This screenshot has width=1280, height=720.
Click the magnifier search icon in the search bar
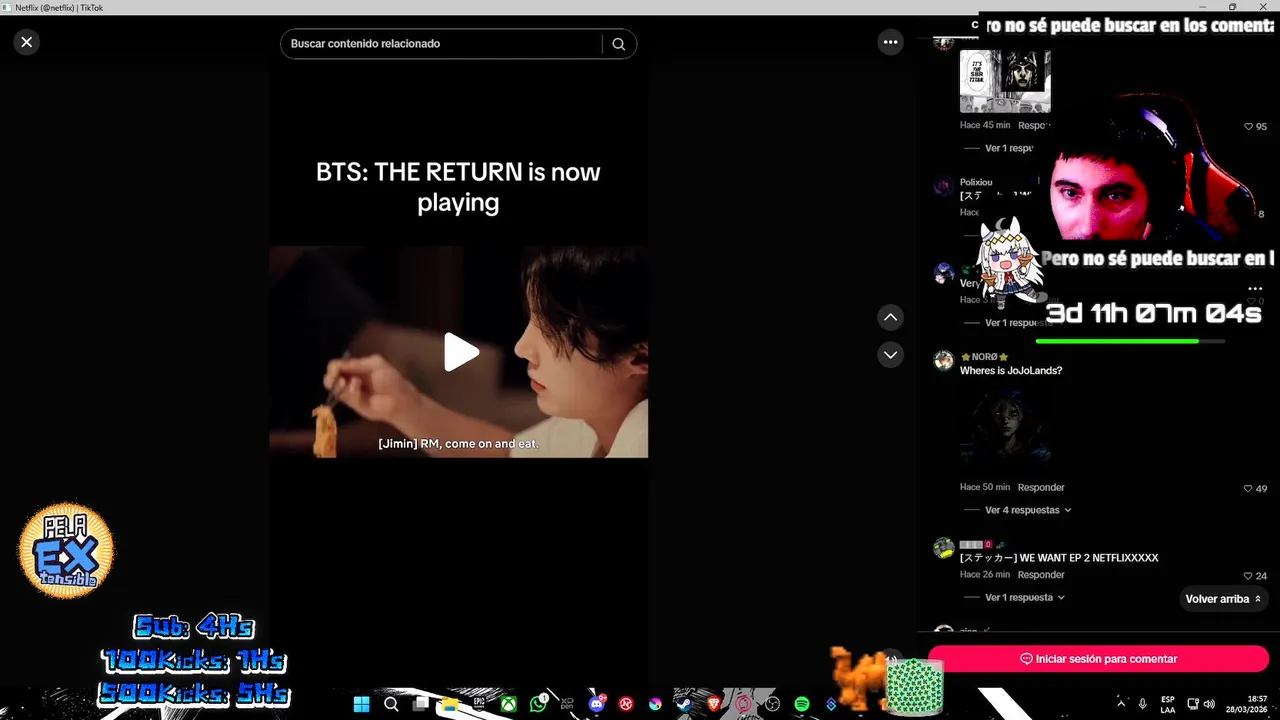(619, 44)
